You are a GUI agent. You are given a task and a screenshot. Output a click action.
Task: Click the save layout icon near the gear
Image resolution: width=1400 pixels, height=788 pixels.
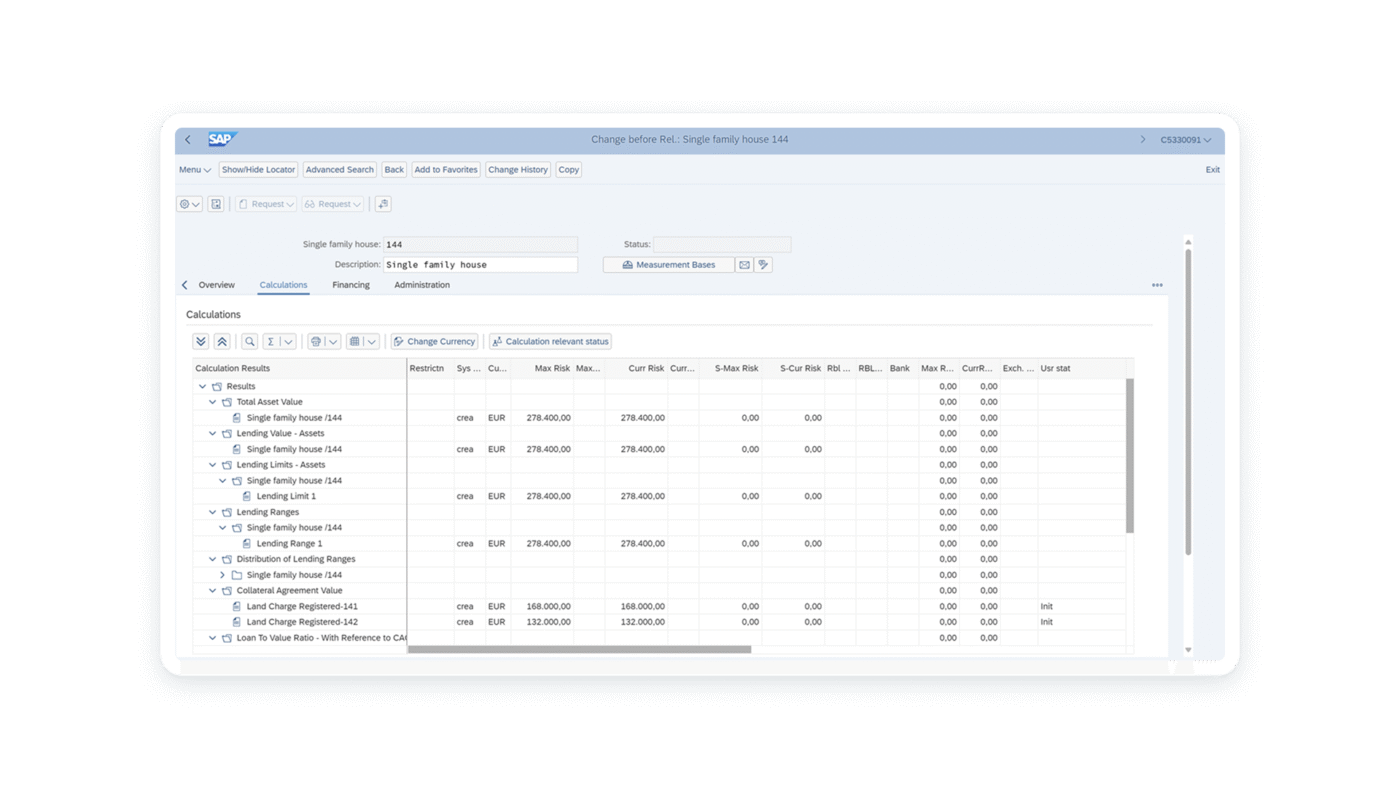tap(216, 204)
